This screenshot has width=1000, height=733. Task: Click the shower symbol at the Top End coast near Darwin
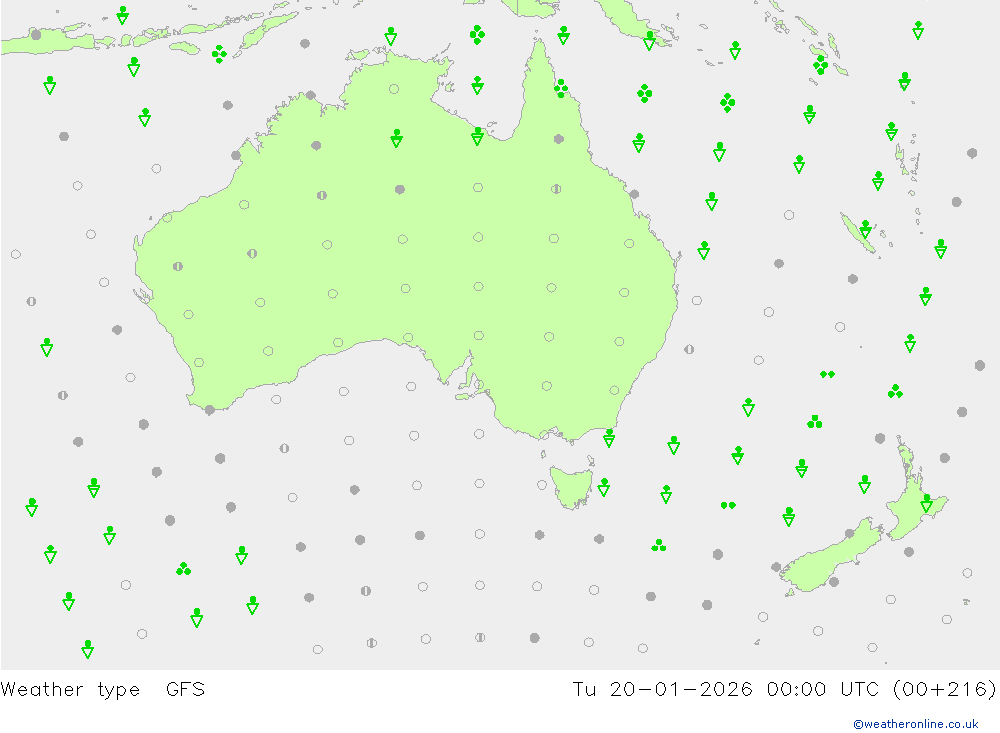[391, 36]
